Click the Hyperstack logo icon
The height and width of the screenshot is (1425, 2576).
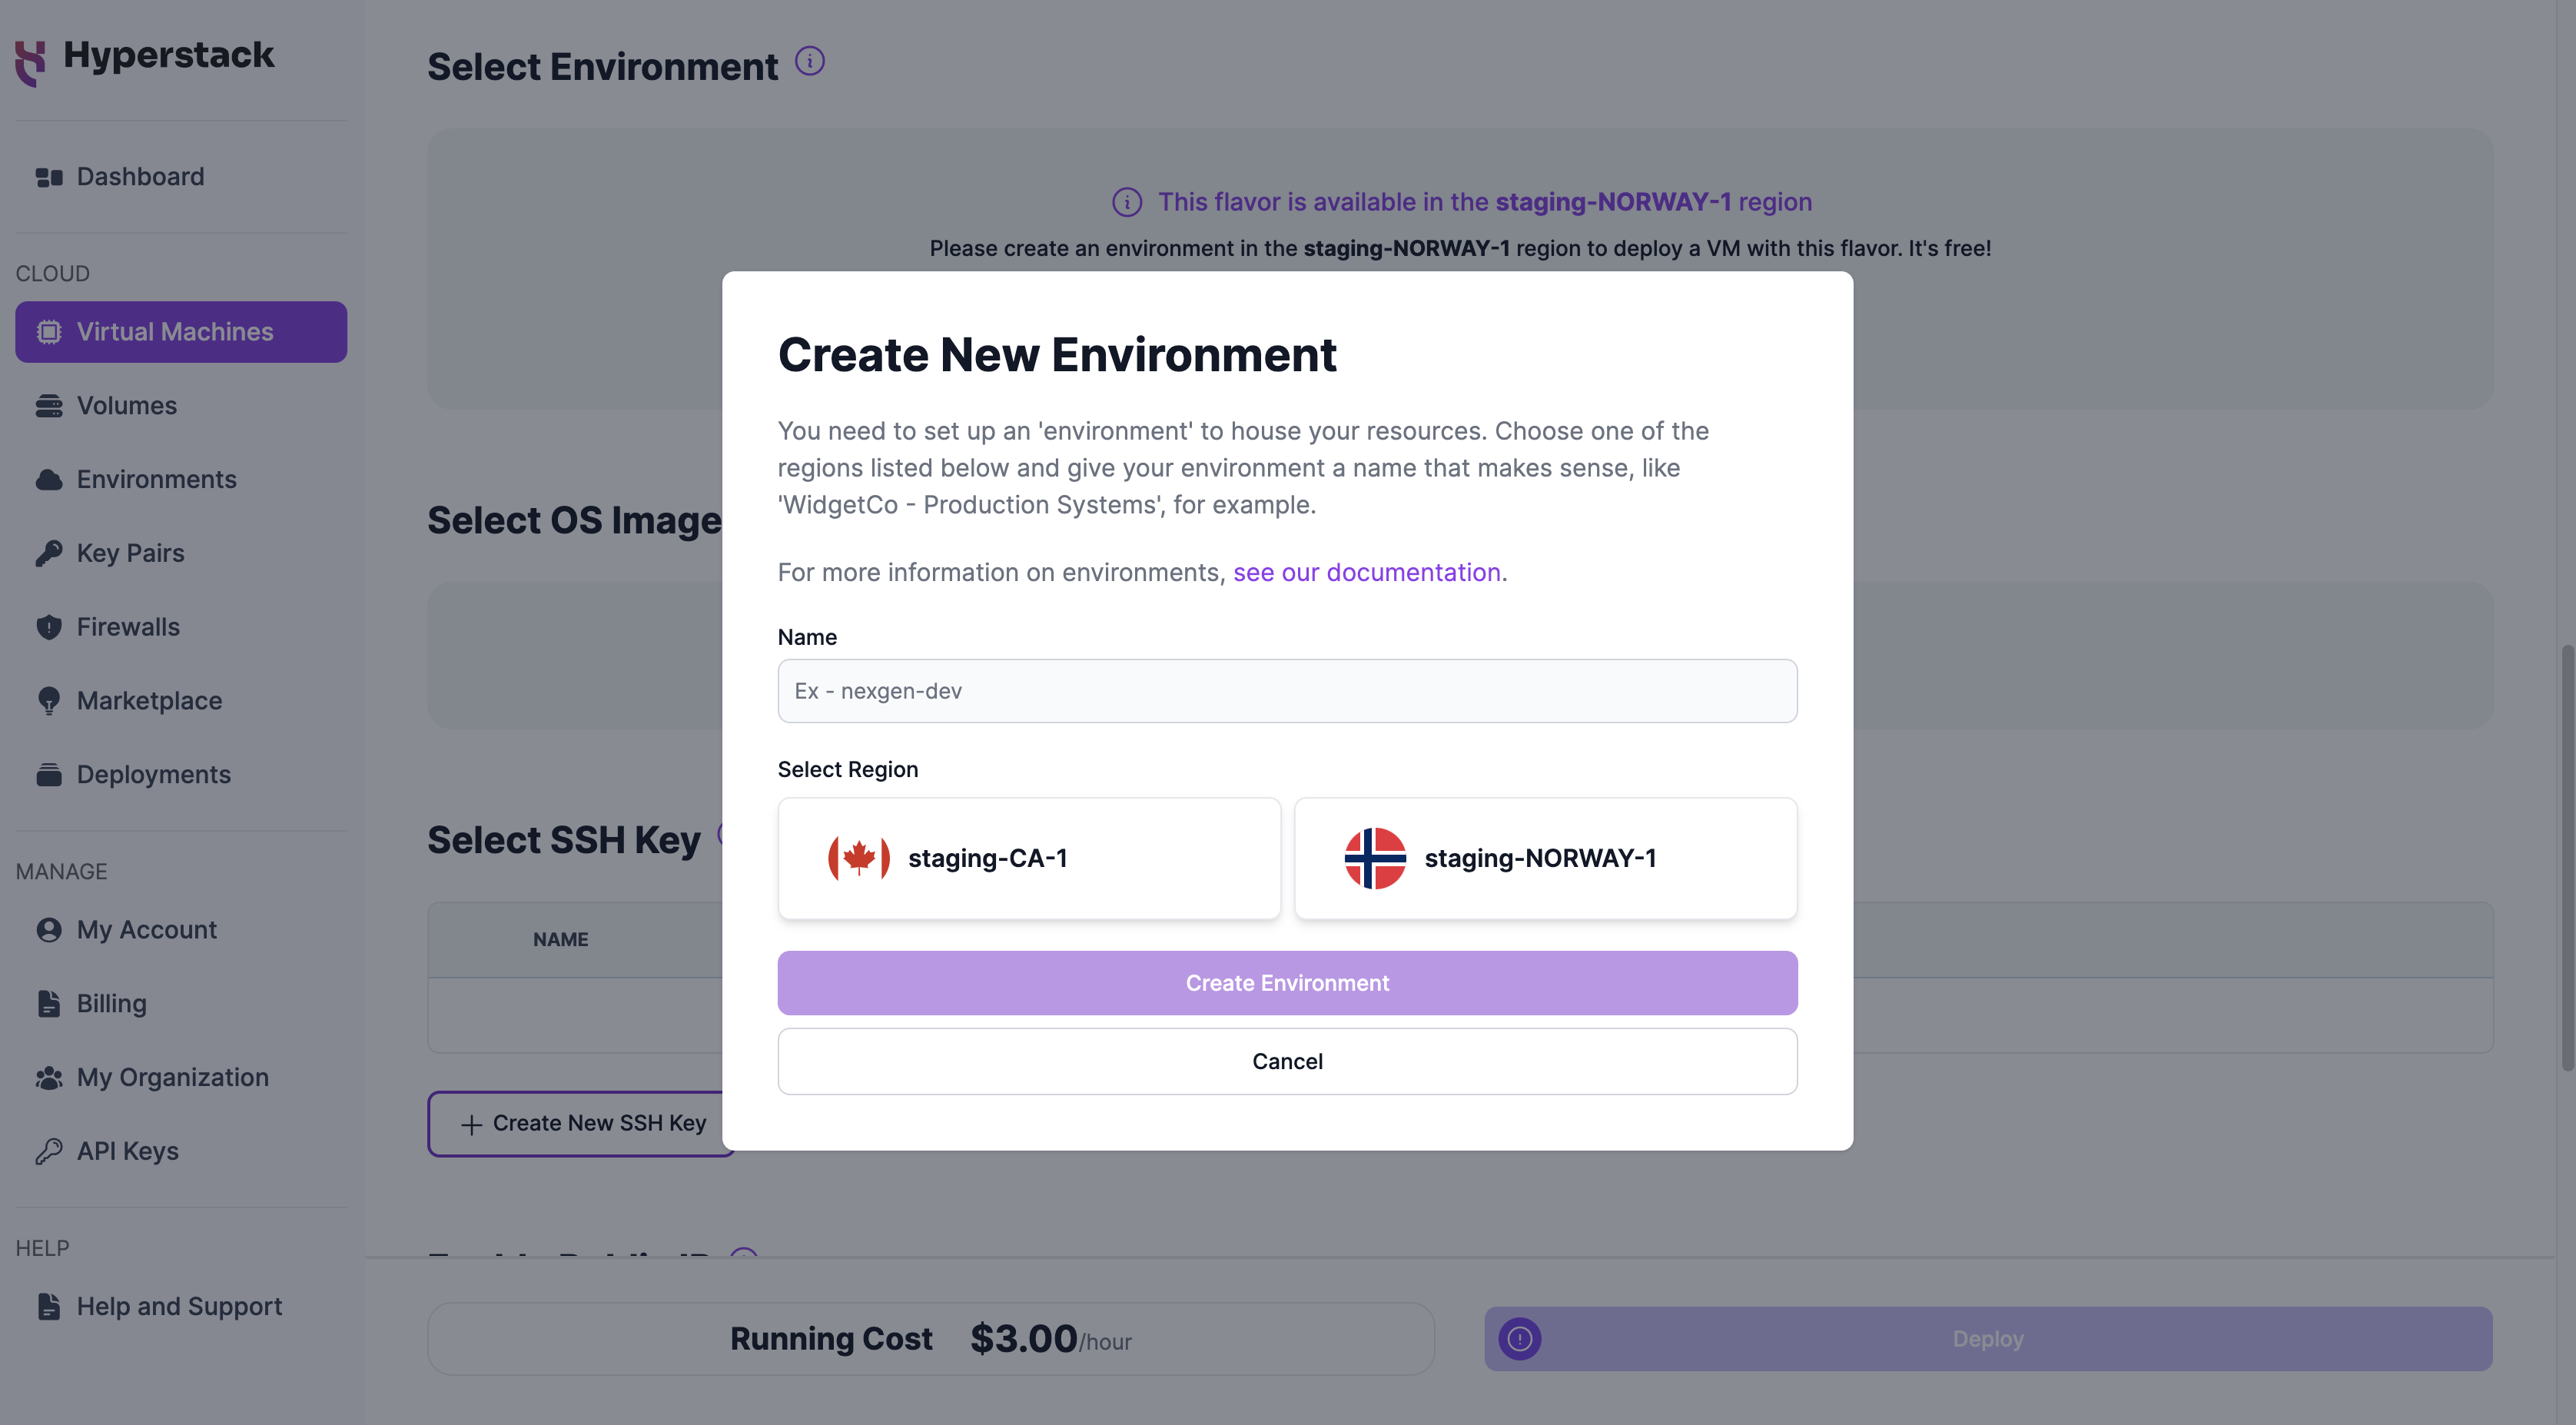point(31,63)
